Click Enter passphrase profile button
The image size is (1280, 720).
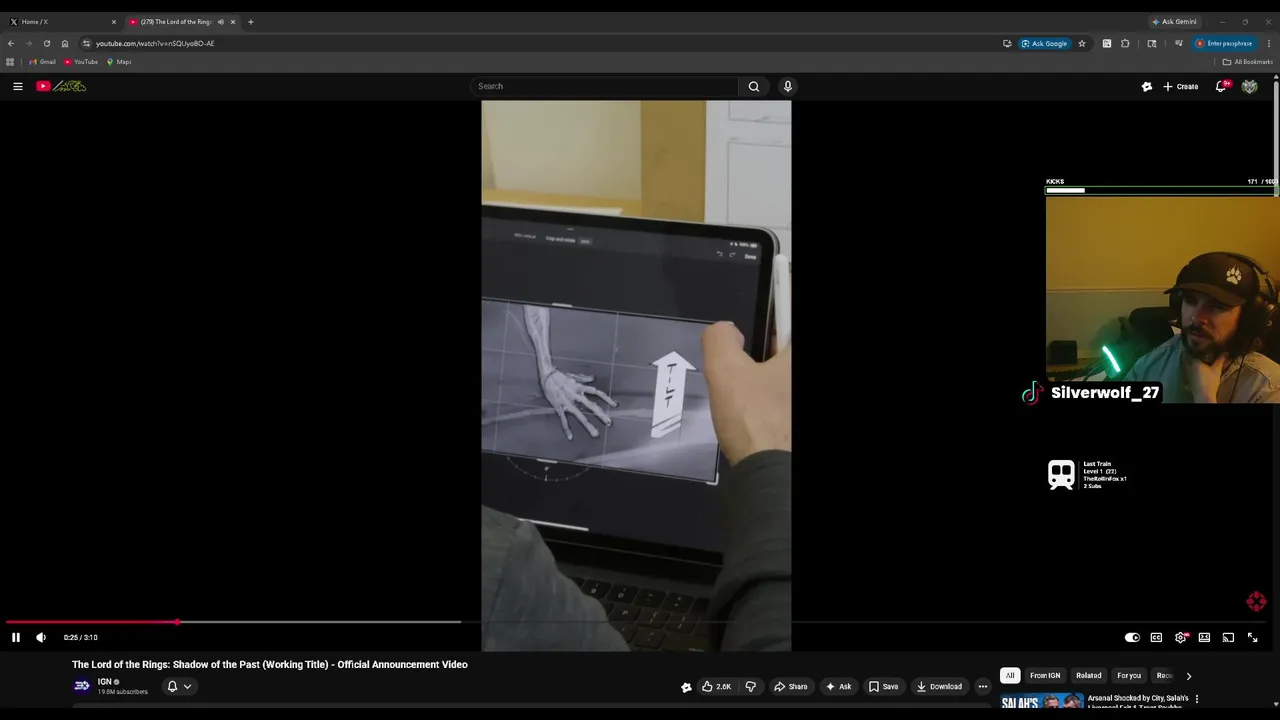pyautogui.click(x=1224, y=43)
